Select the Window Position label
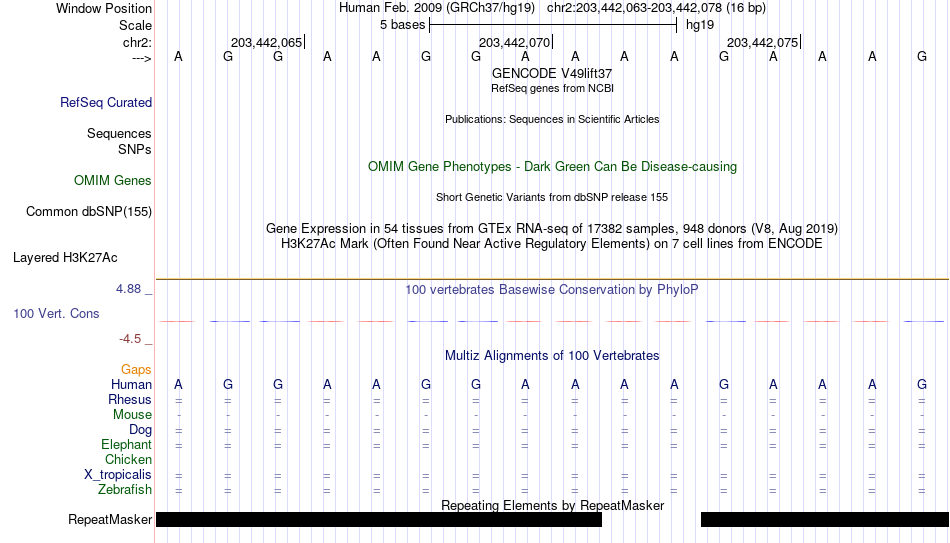Image resolution: width=950 pixels, height=543 pixels. pyautogui.click(x=104, y=8)
